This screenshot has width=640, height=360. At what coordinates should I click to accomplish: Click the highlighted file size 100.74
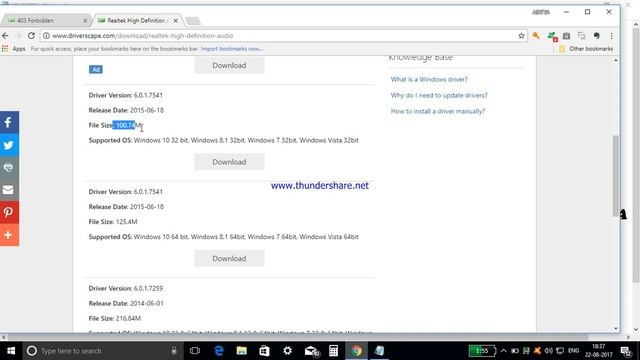click(124, 125)
